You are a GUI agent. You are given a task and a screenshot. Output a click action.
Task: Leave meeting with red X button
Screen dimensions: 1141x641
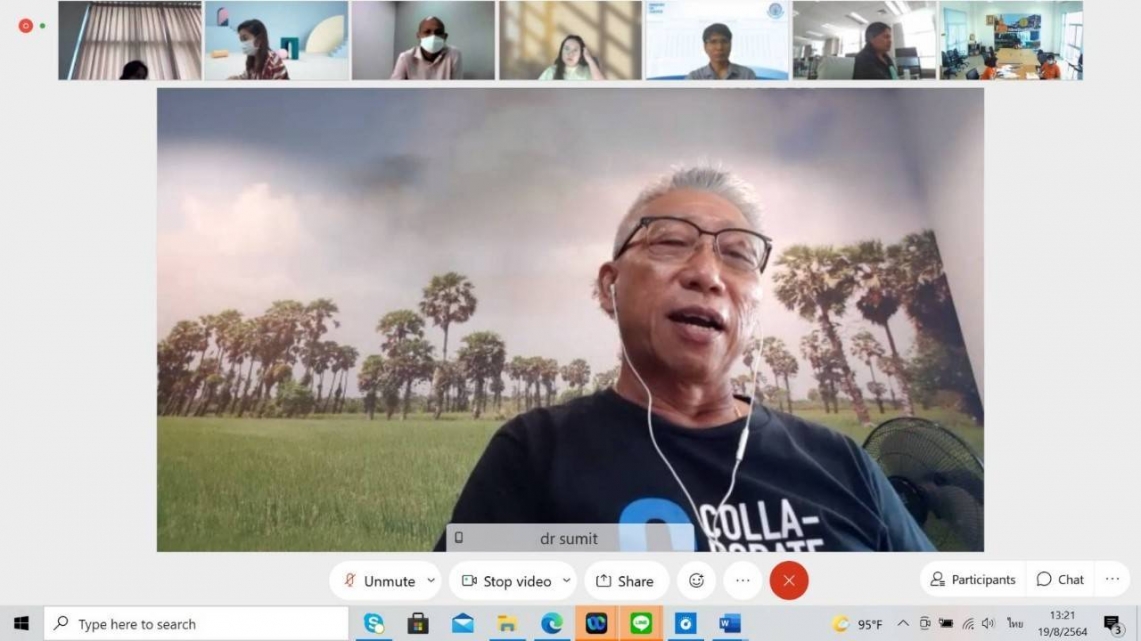point(789,581)
